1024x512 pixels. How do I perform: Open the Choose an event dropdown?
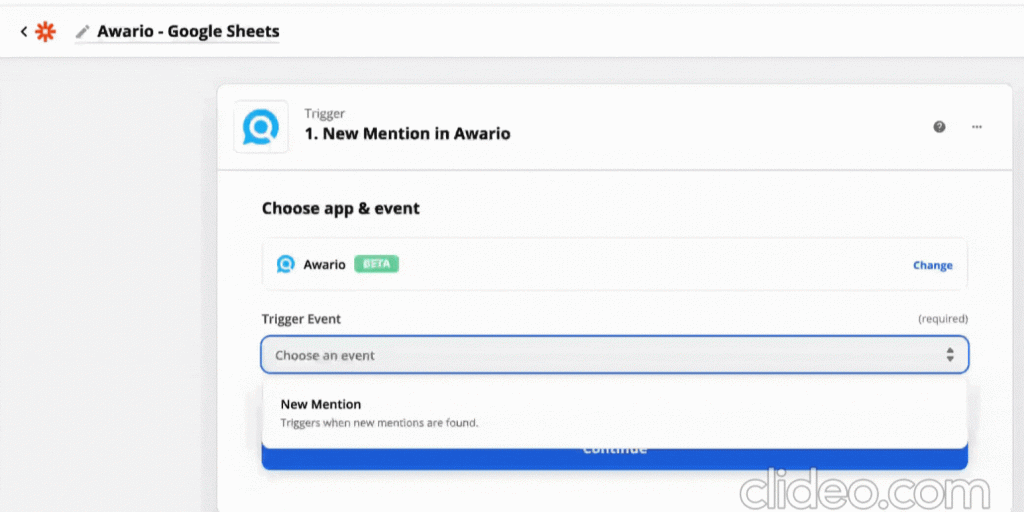615,355
